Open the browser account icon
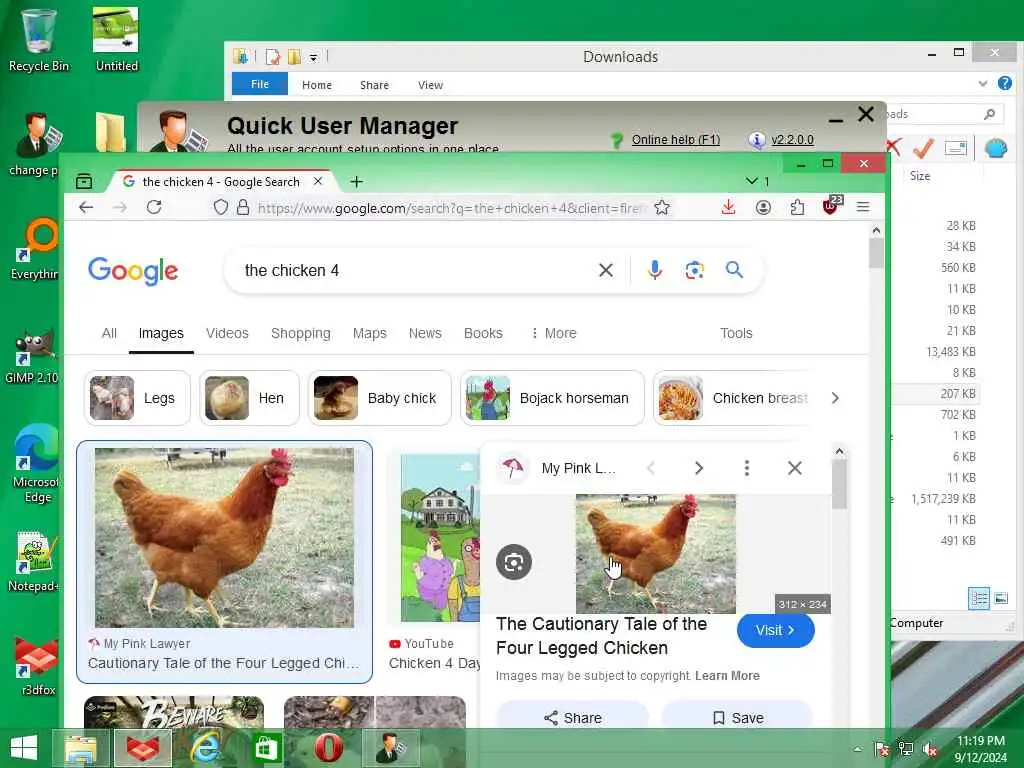 [x=763, y=208]
